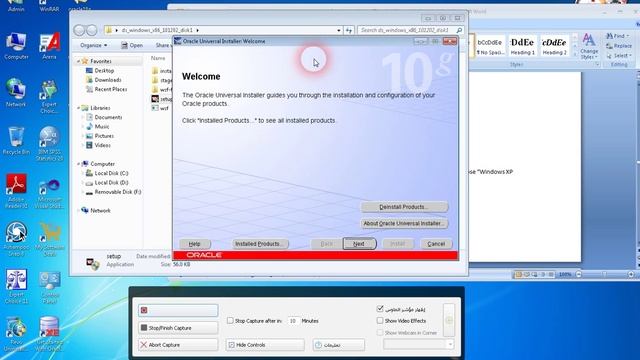This screenshot has height=360, width=640.
Task: Select Local Disk (C:) in tree
Action: click(107, 173)
